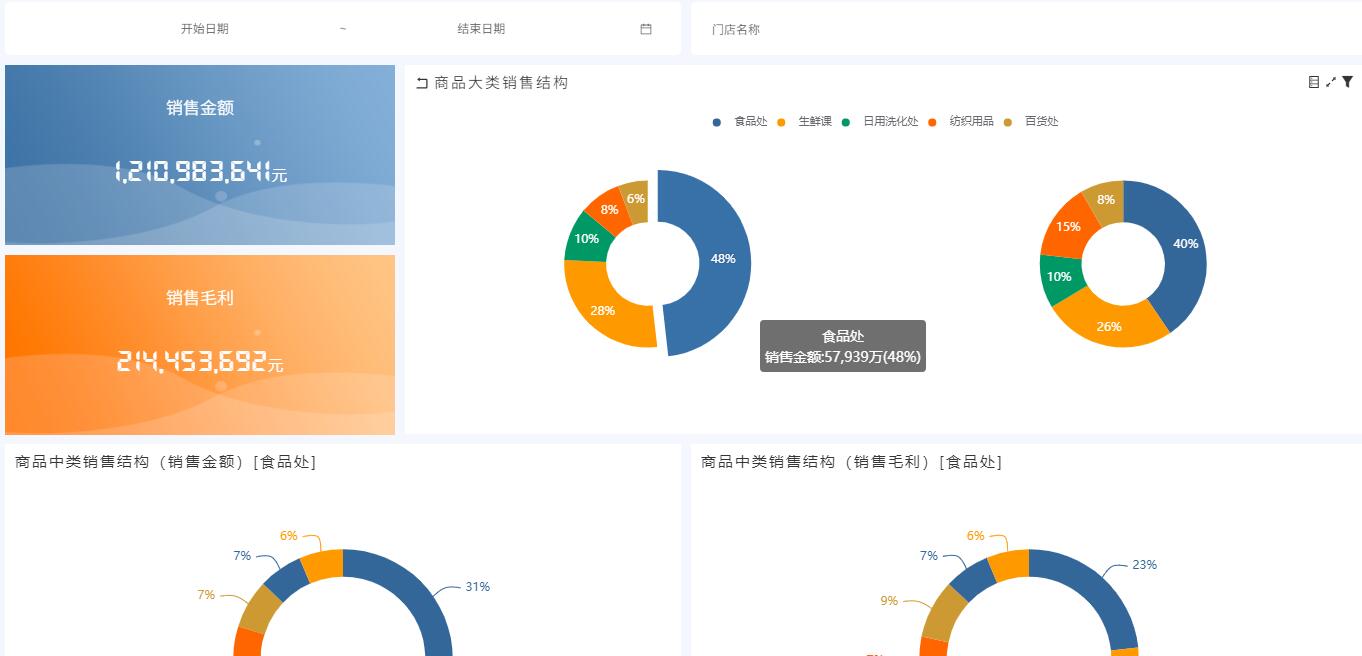Click the 食品处 blue legend dot

tap(716, 121)
